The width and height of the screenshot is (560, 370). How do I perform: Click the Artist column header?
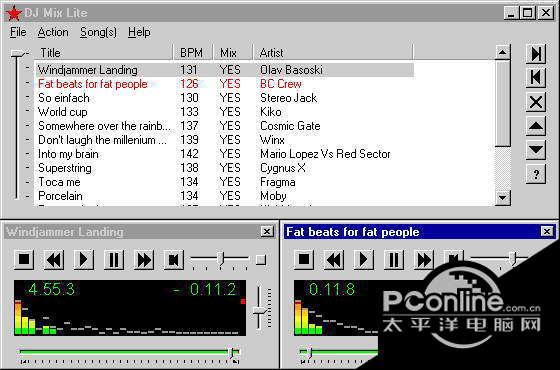click(x=333, y=52)
